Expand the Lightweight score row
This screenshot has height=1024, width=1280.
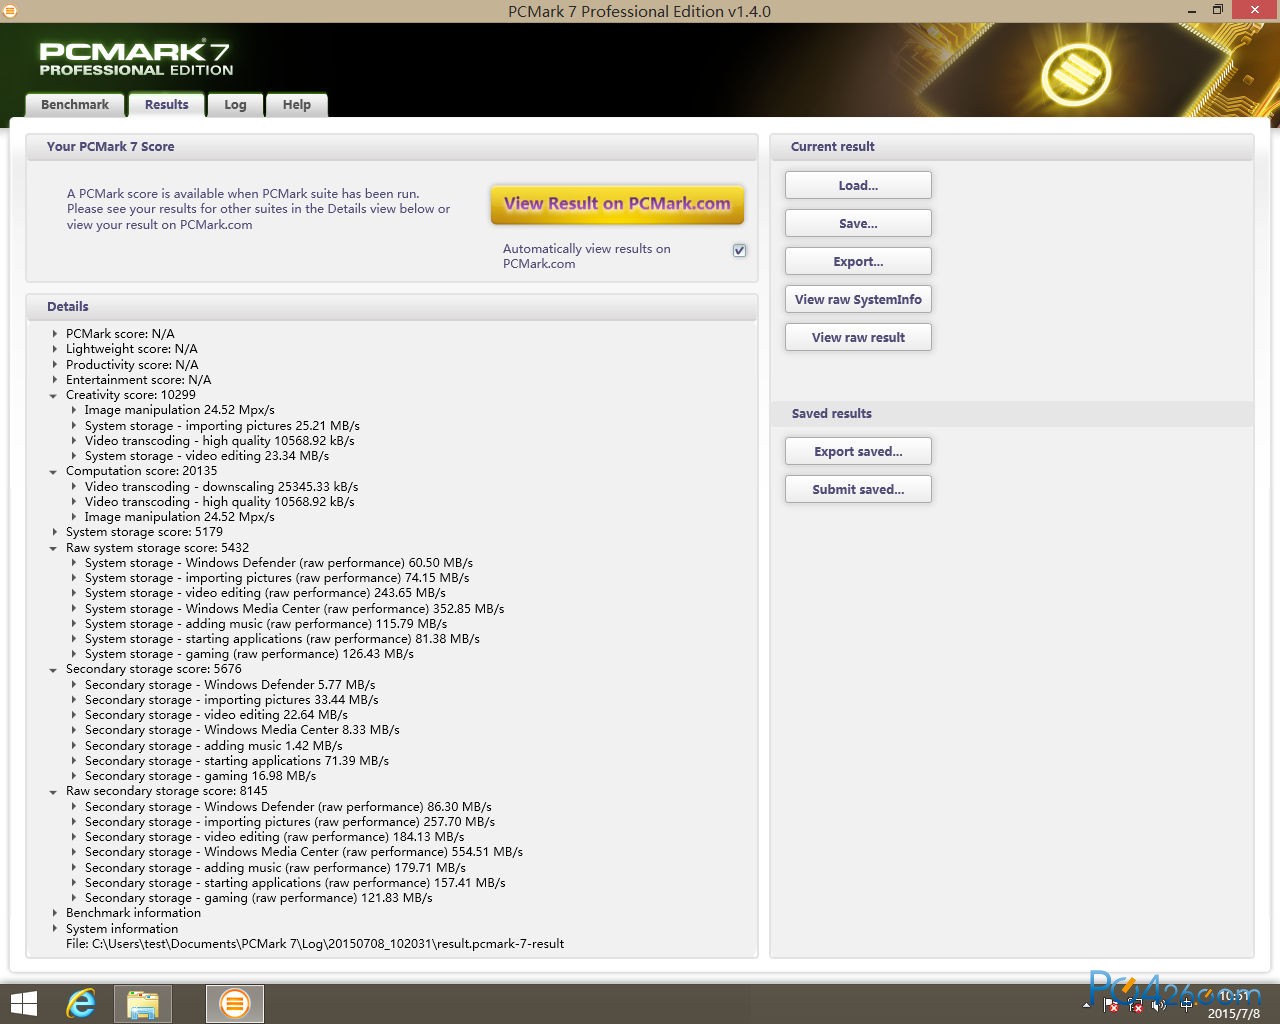tap(54, 349)
